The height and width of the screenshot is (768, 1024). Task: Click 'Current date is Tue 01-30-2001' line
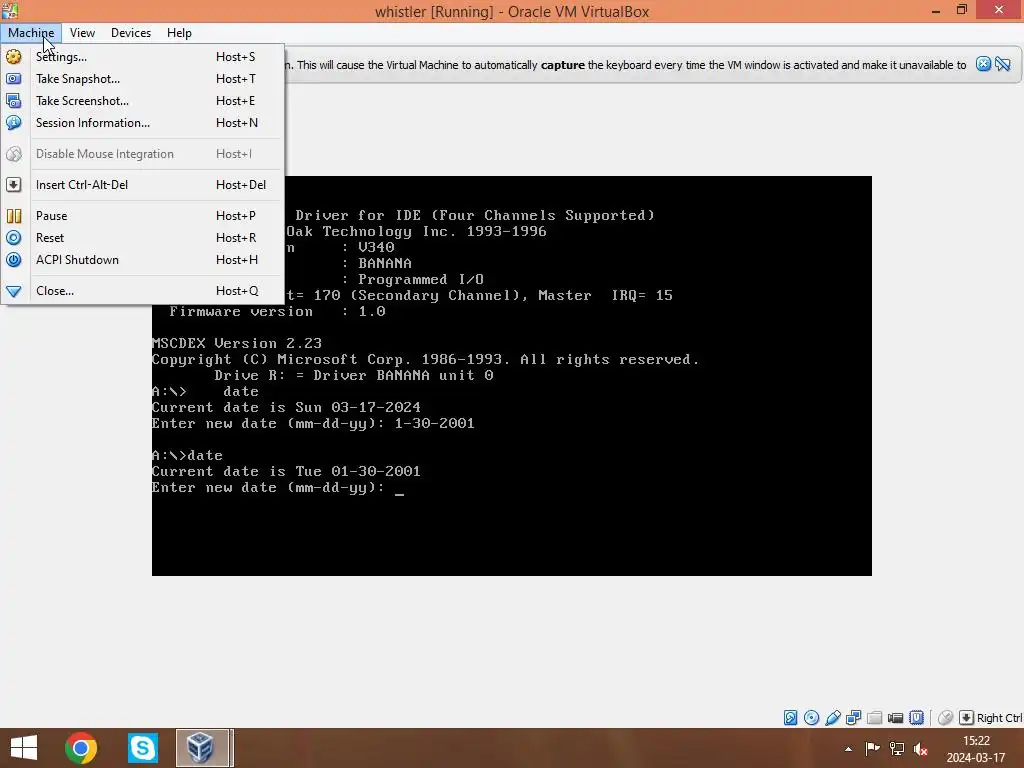tap(286, 472)
